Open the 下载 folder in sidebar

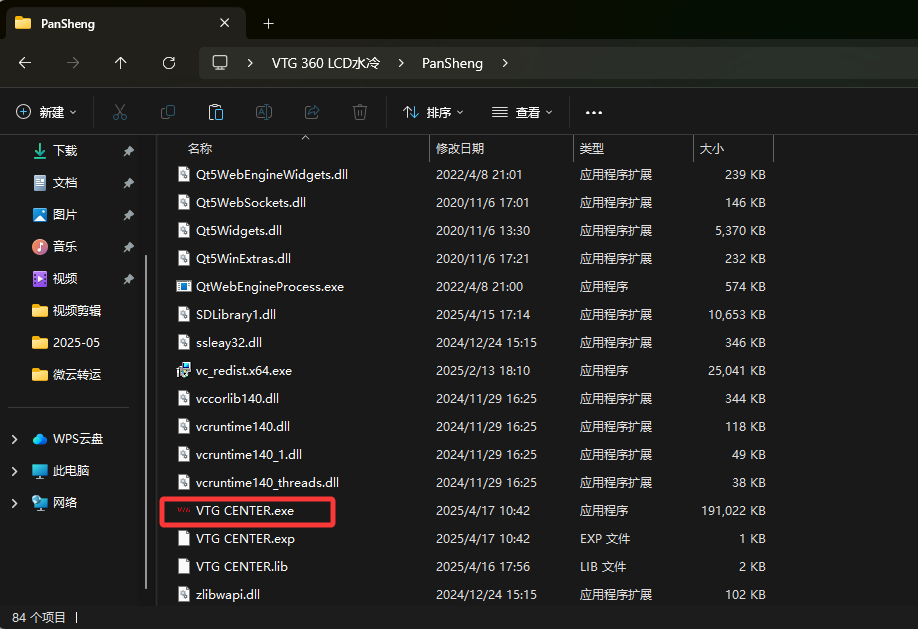pyautogui.click(x=65, y=151)
